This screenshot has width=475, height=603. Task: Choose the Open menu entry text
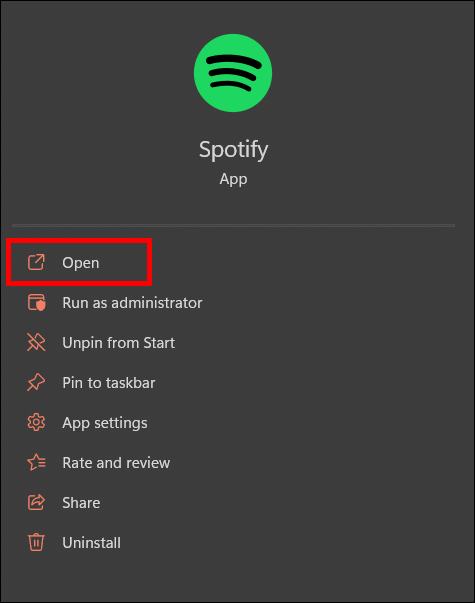(81, 263)
